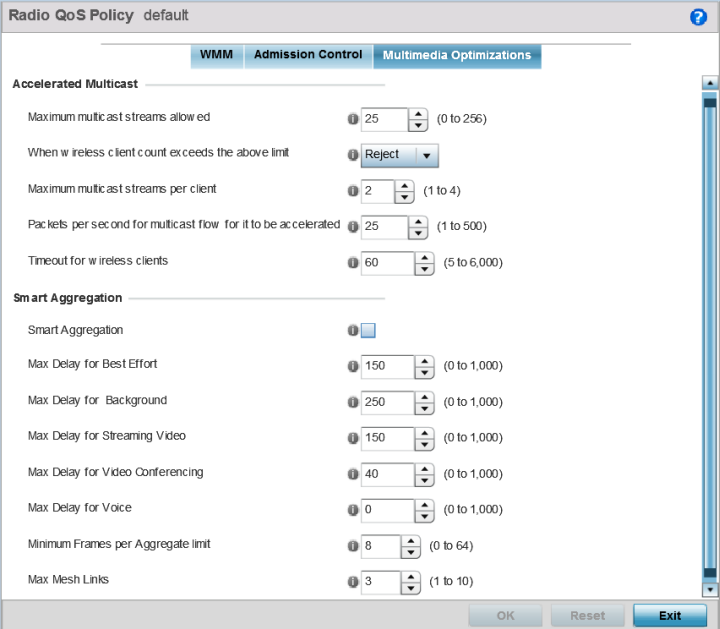720x629 pixels.
Task: Click info icon next to Smart Aggregation checkbox
Action: coord(353,330)
